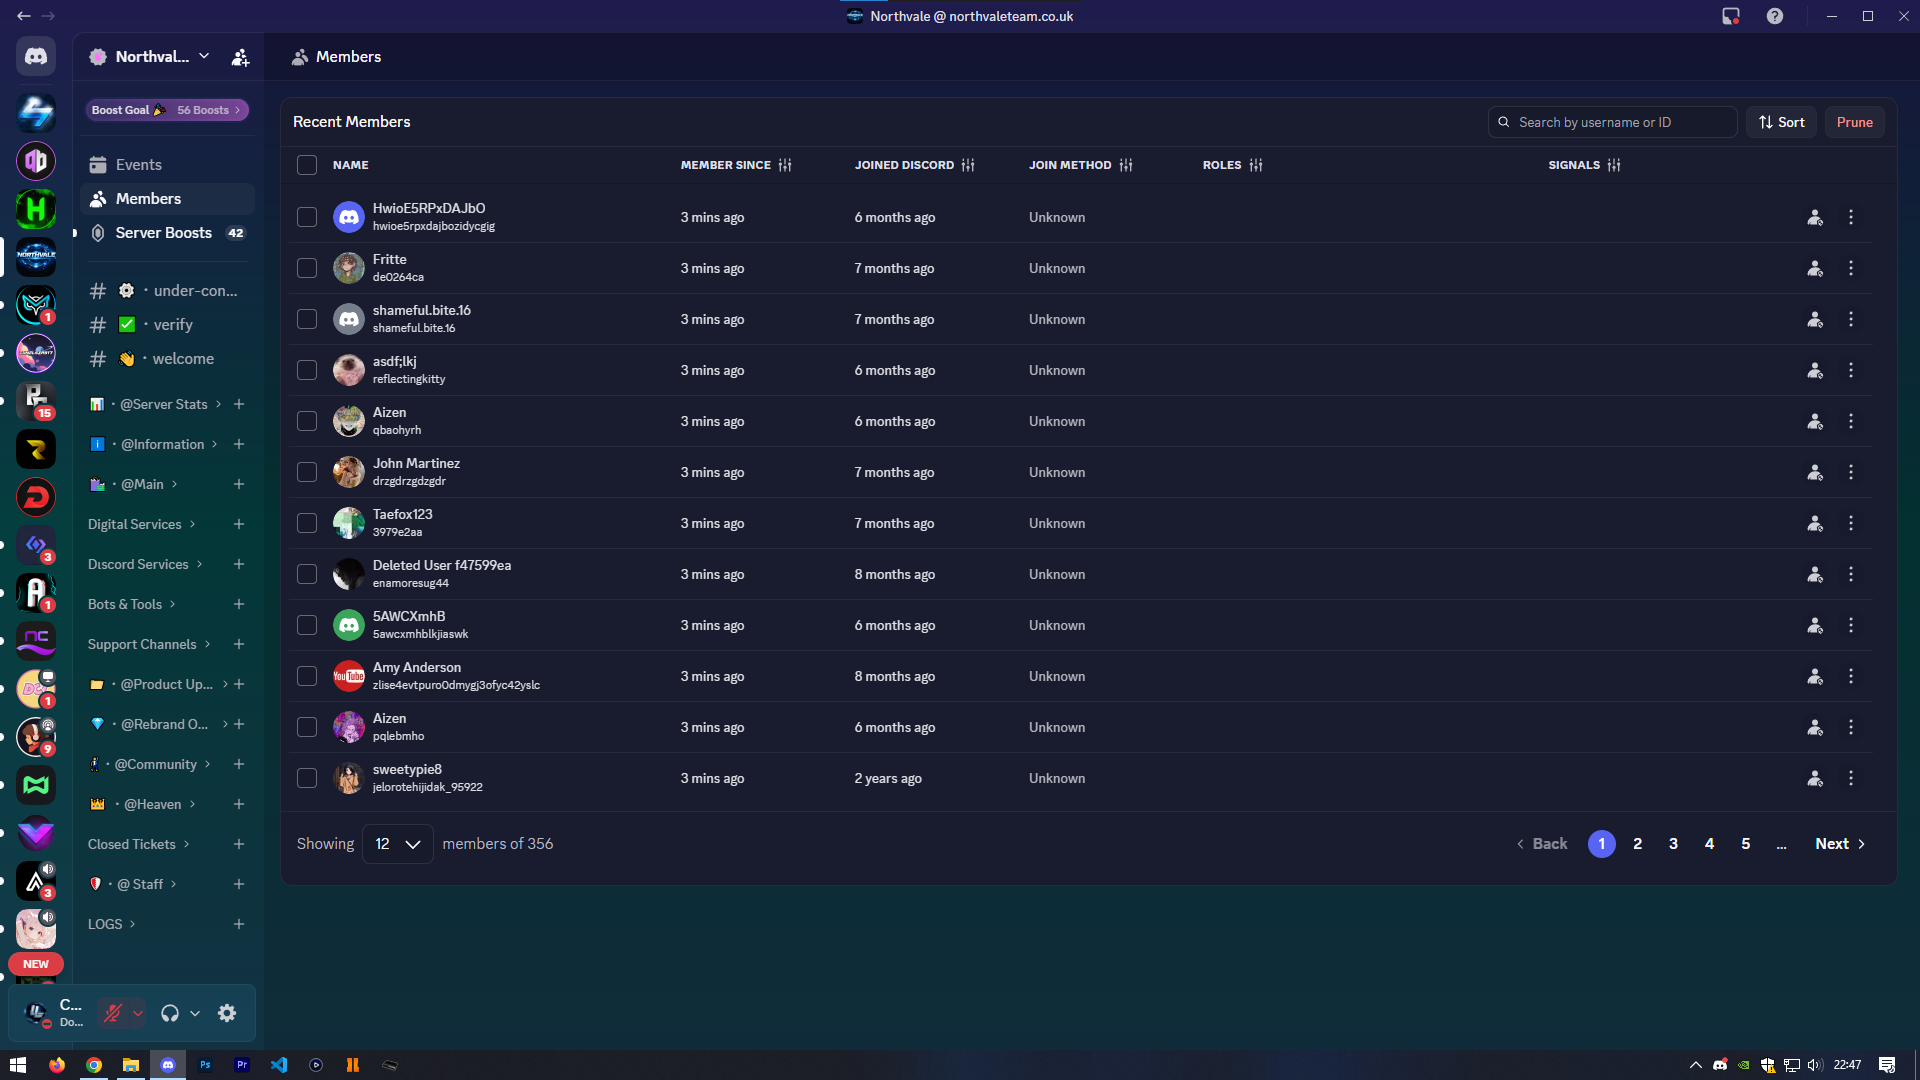Click the Member Since column filter icon
This screenshot has width=1920, height=1080.
coord(785,165)
